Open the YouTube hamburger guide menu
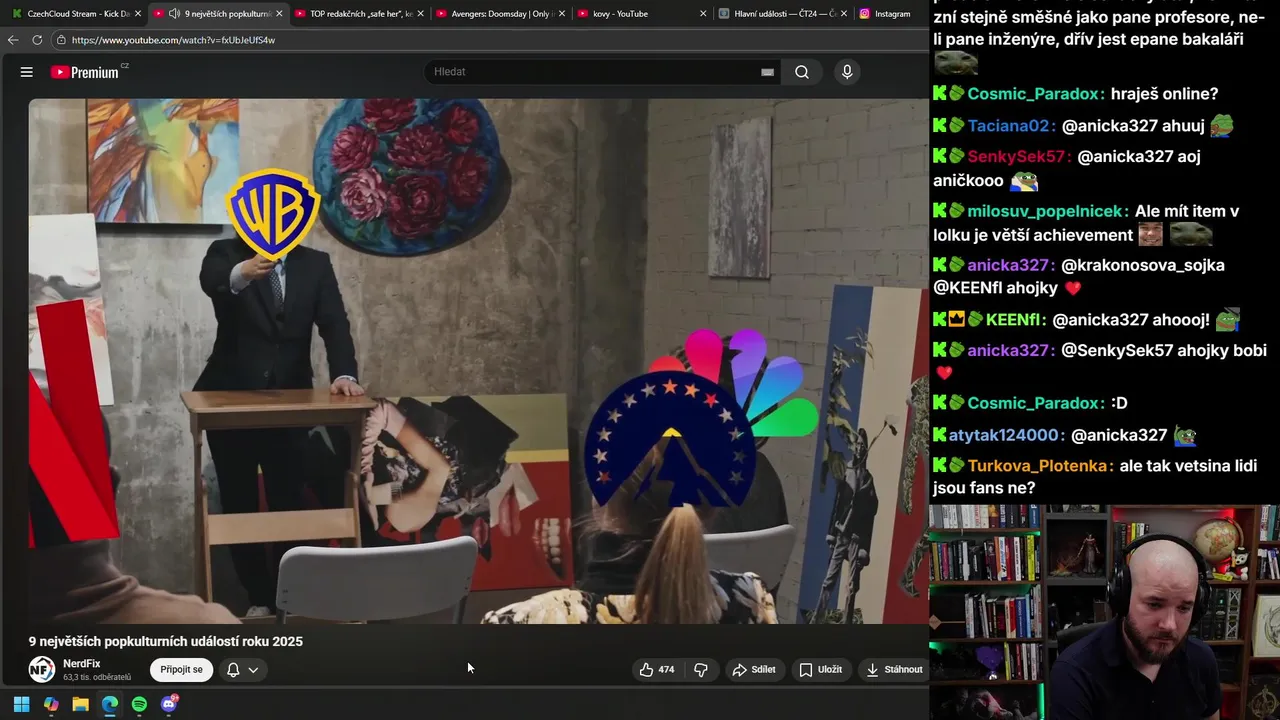 coord(27,72)
